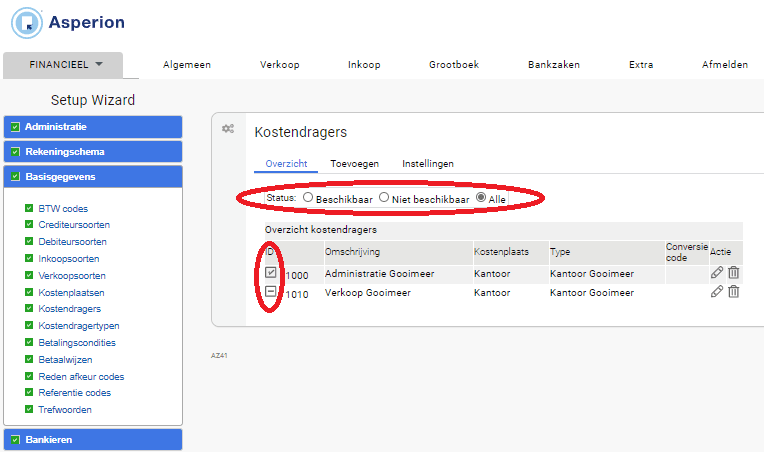Delete kostendrager 1000 with trash icon

pyautogui.click(x=734, y=273)
